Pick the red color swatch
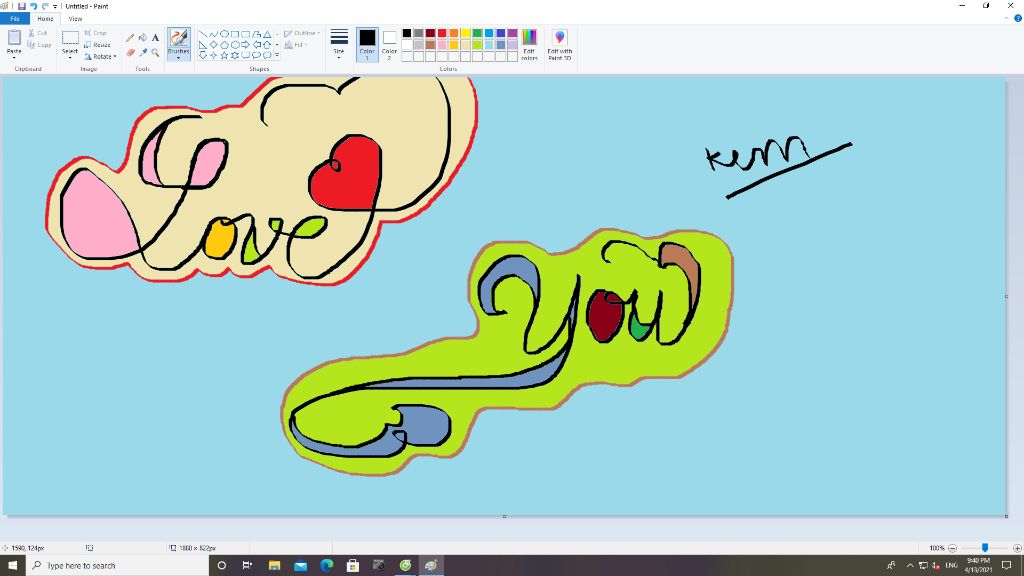Screen dimensions: 1024x576 click(442, 33)
